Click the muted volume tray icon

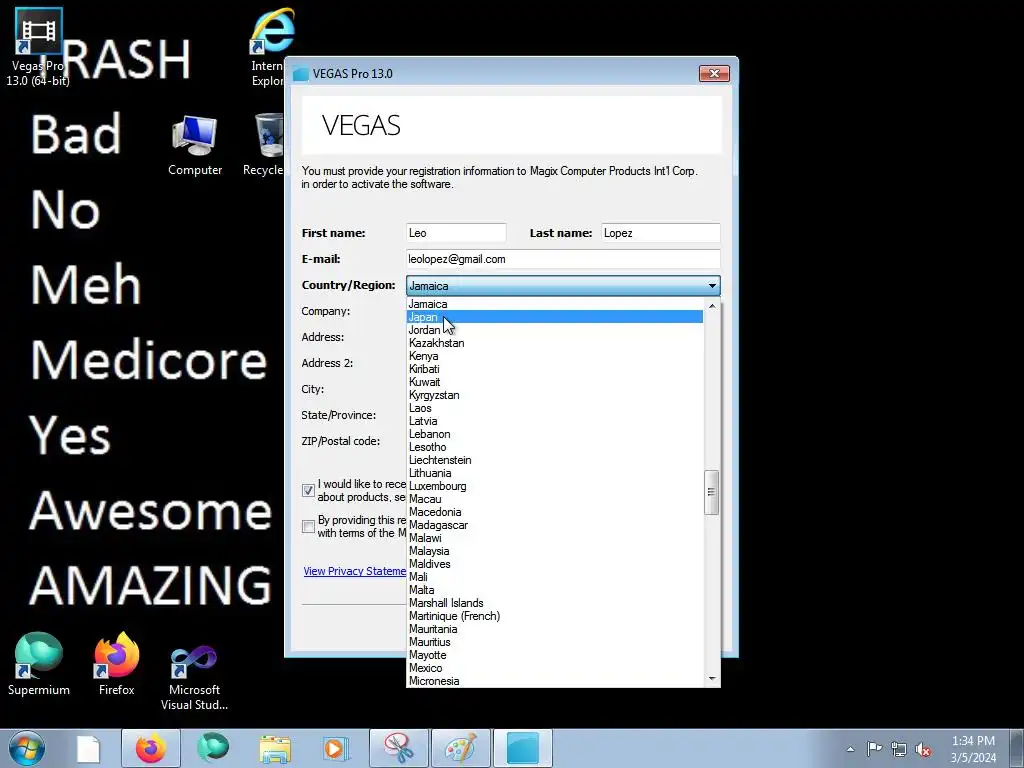[x=923, y=749]
